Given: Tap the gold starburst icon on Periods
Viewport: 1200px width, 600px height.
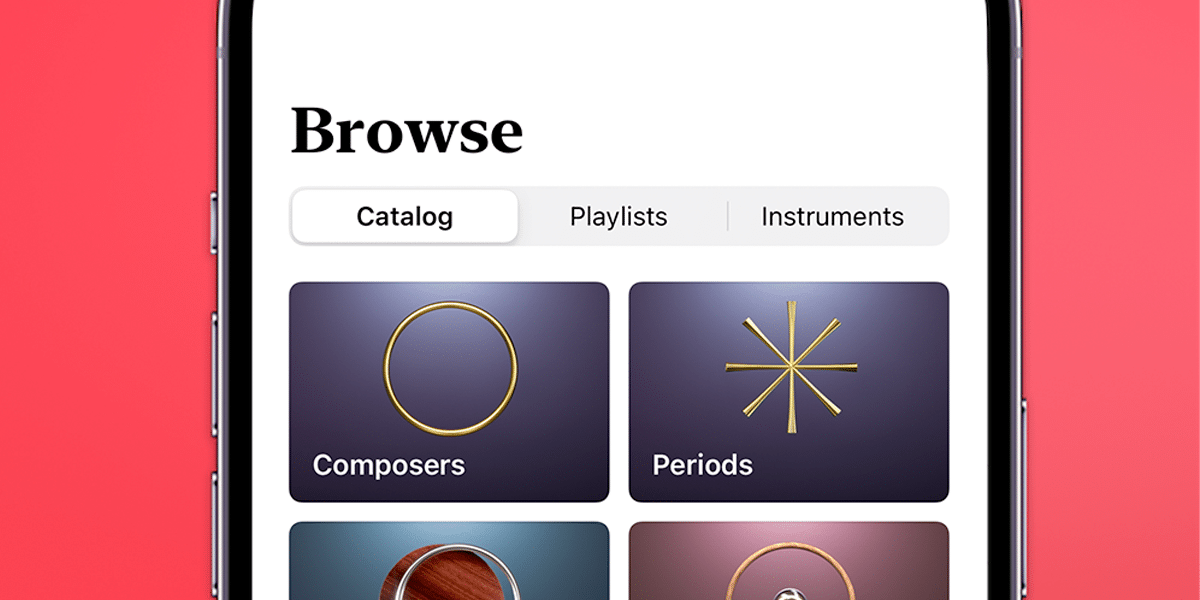Looking at the screenshot, I should [791, 367].
